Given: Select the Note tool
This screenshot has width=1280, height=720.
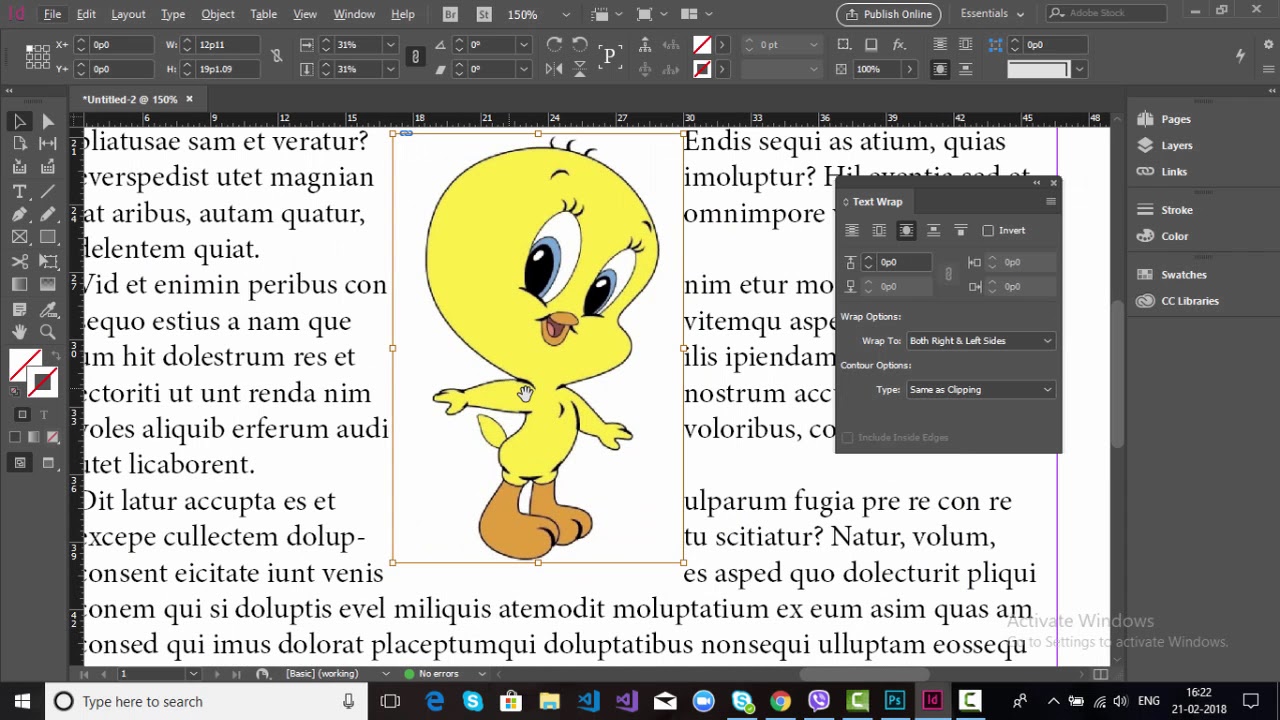Looking at the screenshot, I should tap(19, 308).
